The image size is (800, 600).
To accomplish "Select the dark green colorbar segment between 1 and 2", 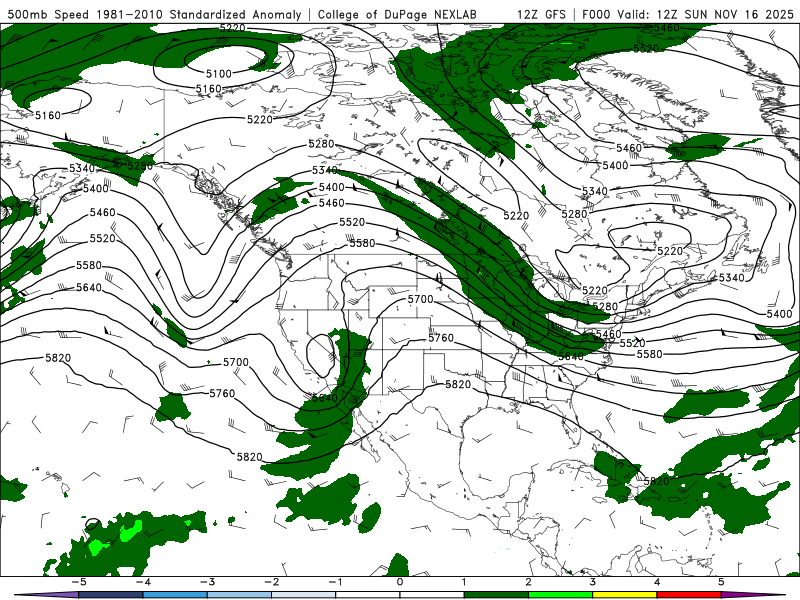I will [x=496, y=595].
